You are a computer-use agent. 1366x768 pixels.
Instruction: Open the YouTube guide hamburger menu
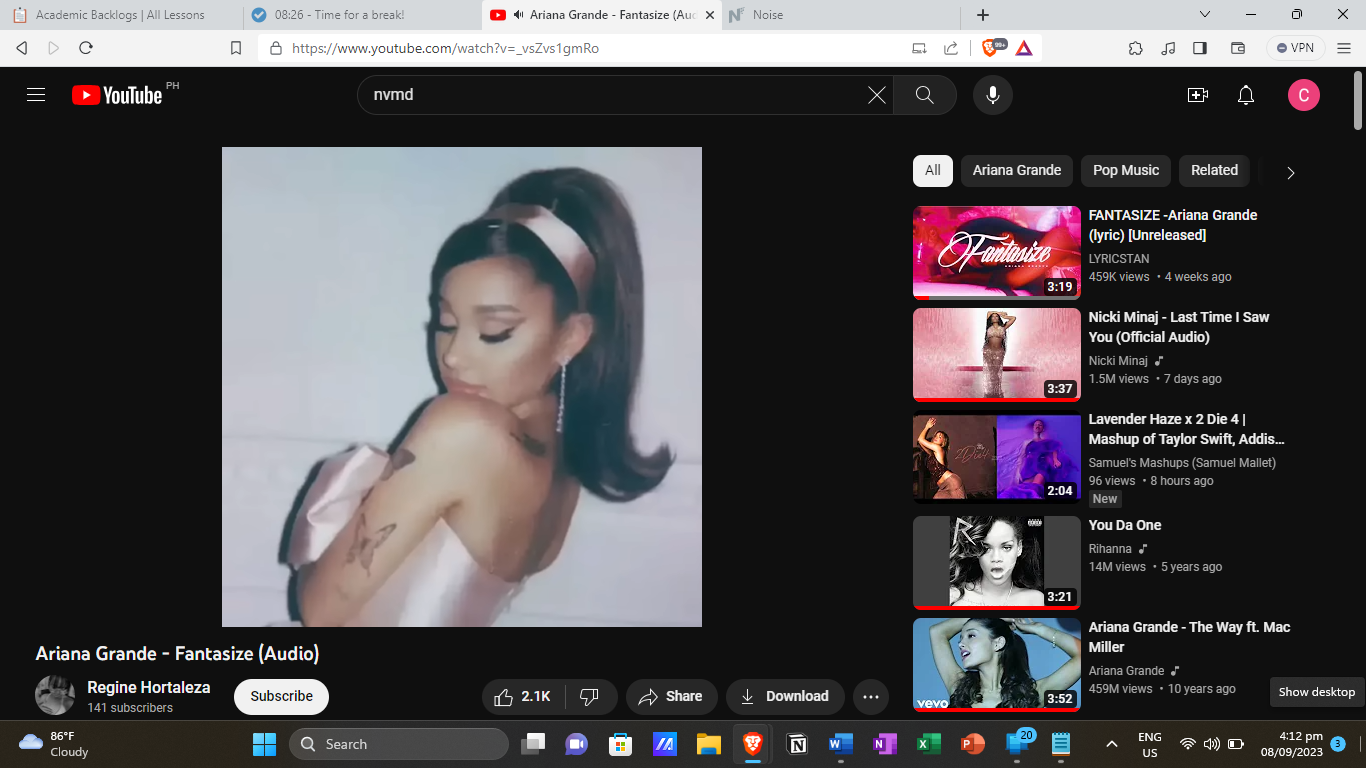36,95
